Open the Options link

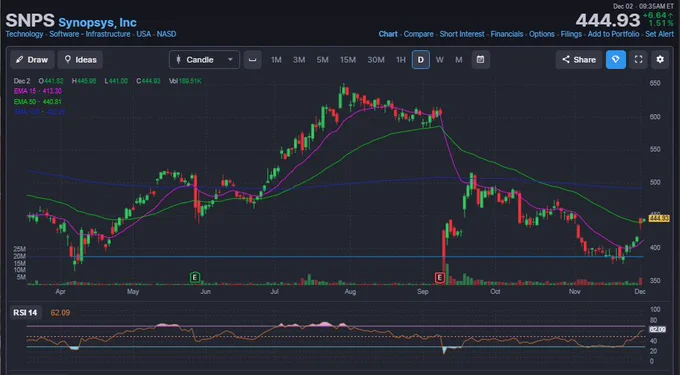542,34
